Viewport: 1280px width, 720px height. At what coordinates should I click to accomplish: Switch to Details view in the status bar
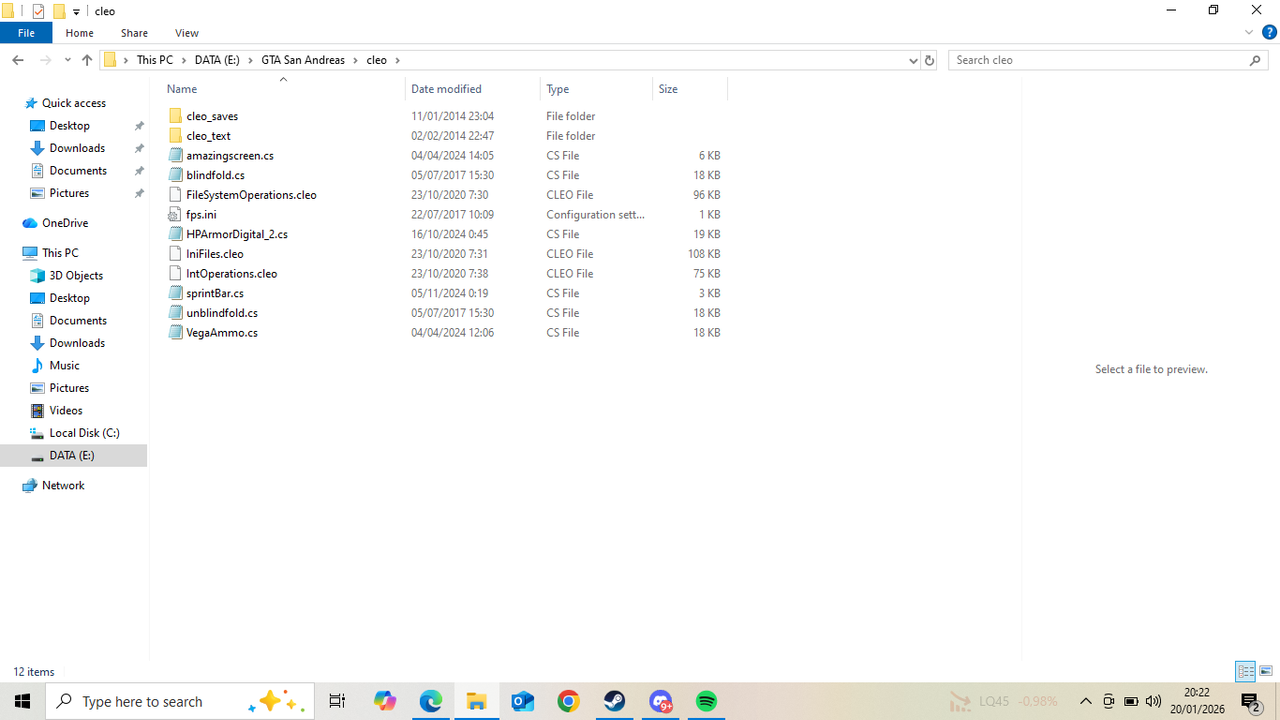[x=1245, y=672]
